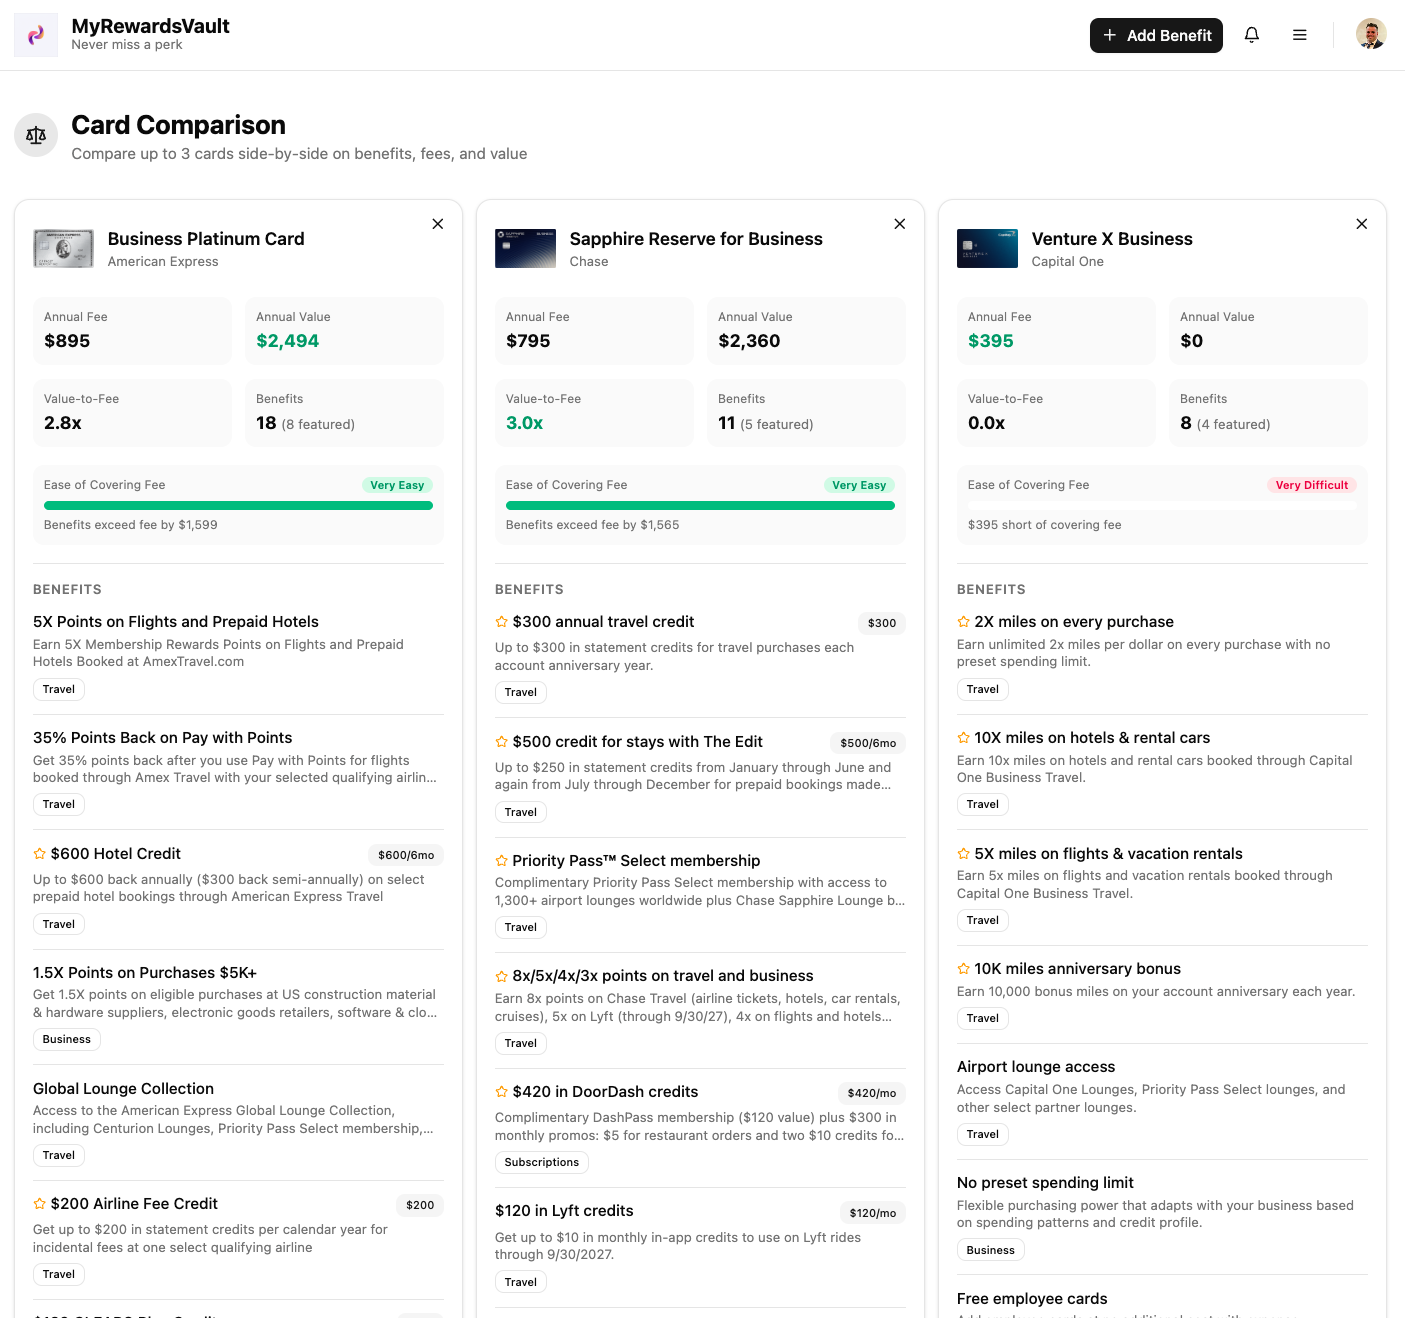The image size is (1405, 1318).
Task: Toggle star on 2X miles on every purchase
Action: coord(964,622)
